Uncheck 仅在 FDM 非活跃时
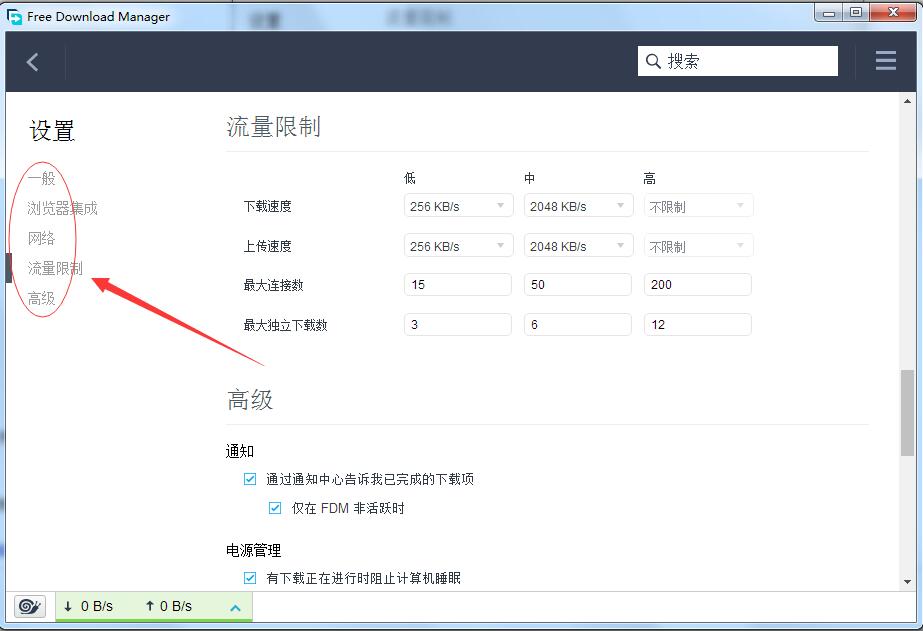 pos(274,508)
